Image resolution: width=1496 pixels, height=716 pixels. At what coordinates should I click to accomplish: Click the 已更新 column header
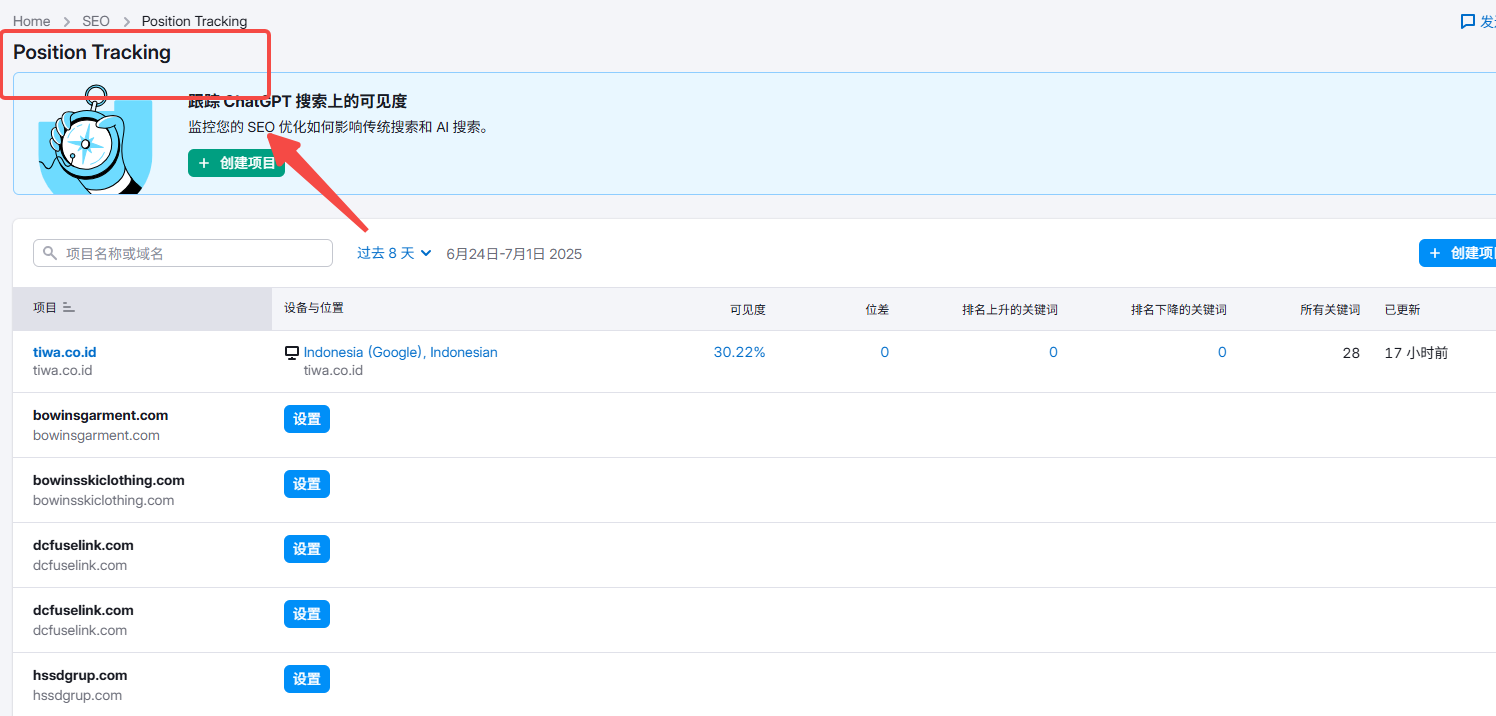[x=1402, y=310]
